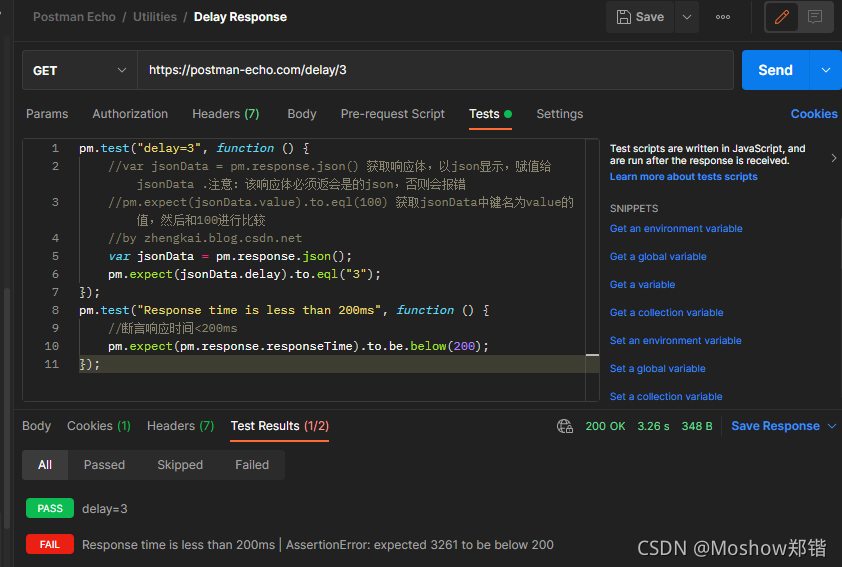Click the request URL input field
The image size is (842, 567).
point(435,70)
